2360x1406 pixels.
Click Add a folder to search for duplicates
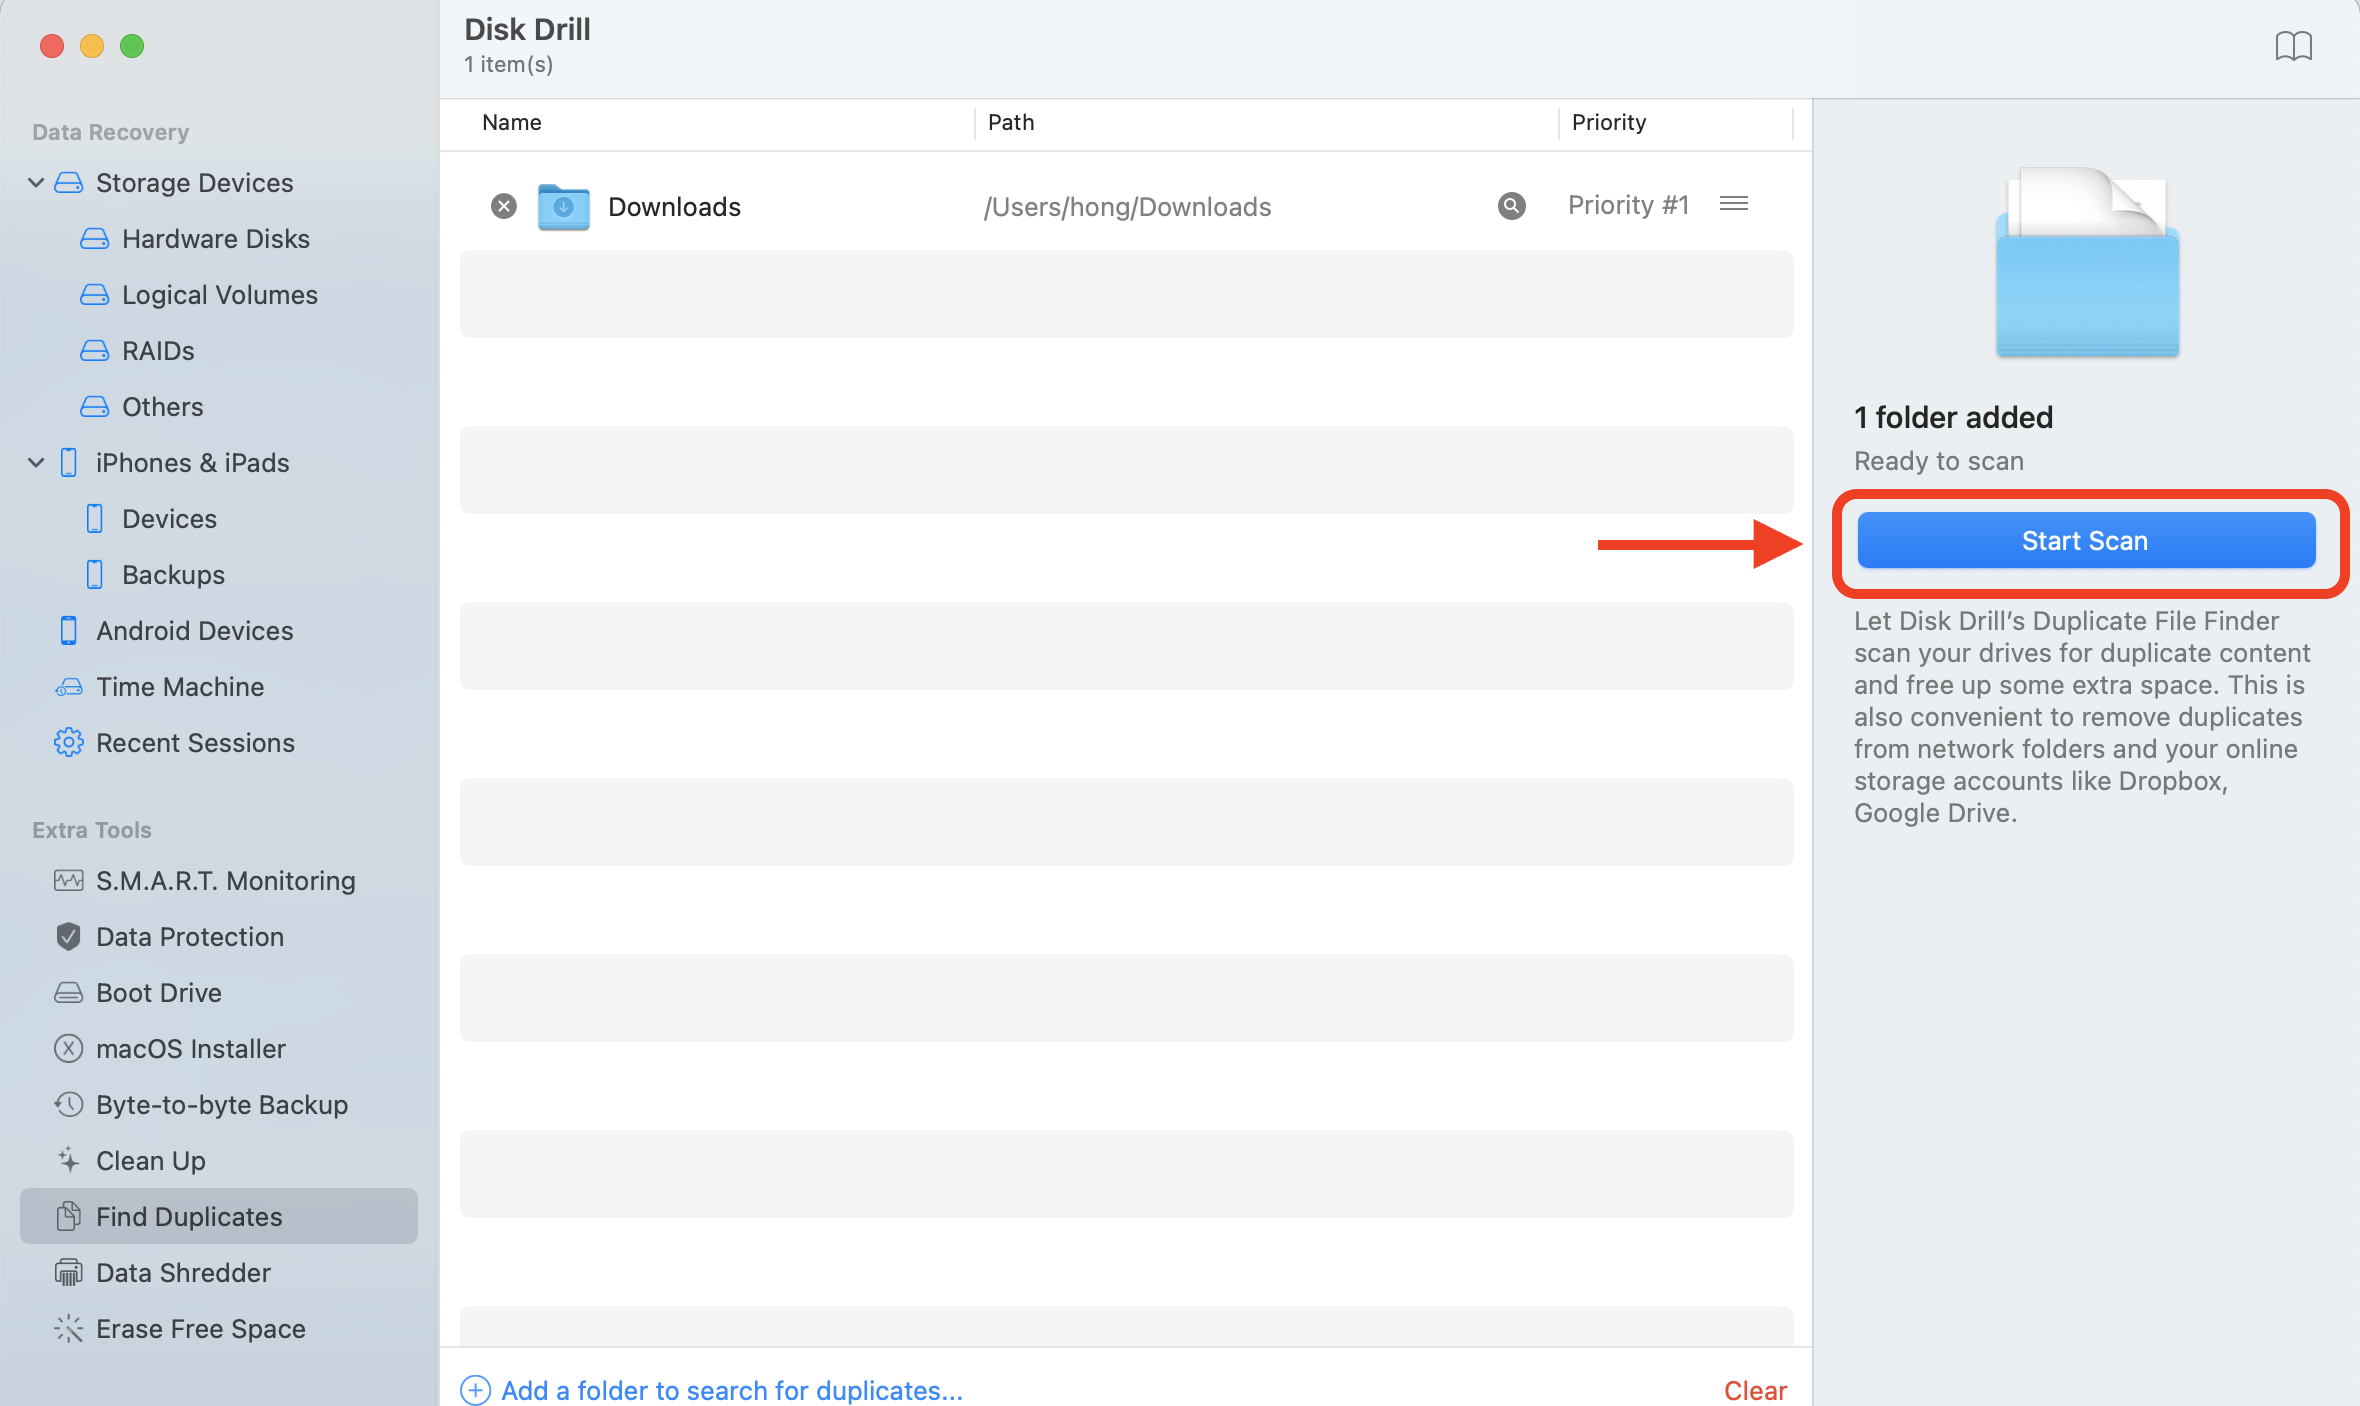click(732, 1391)
